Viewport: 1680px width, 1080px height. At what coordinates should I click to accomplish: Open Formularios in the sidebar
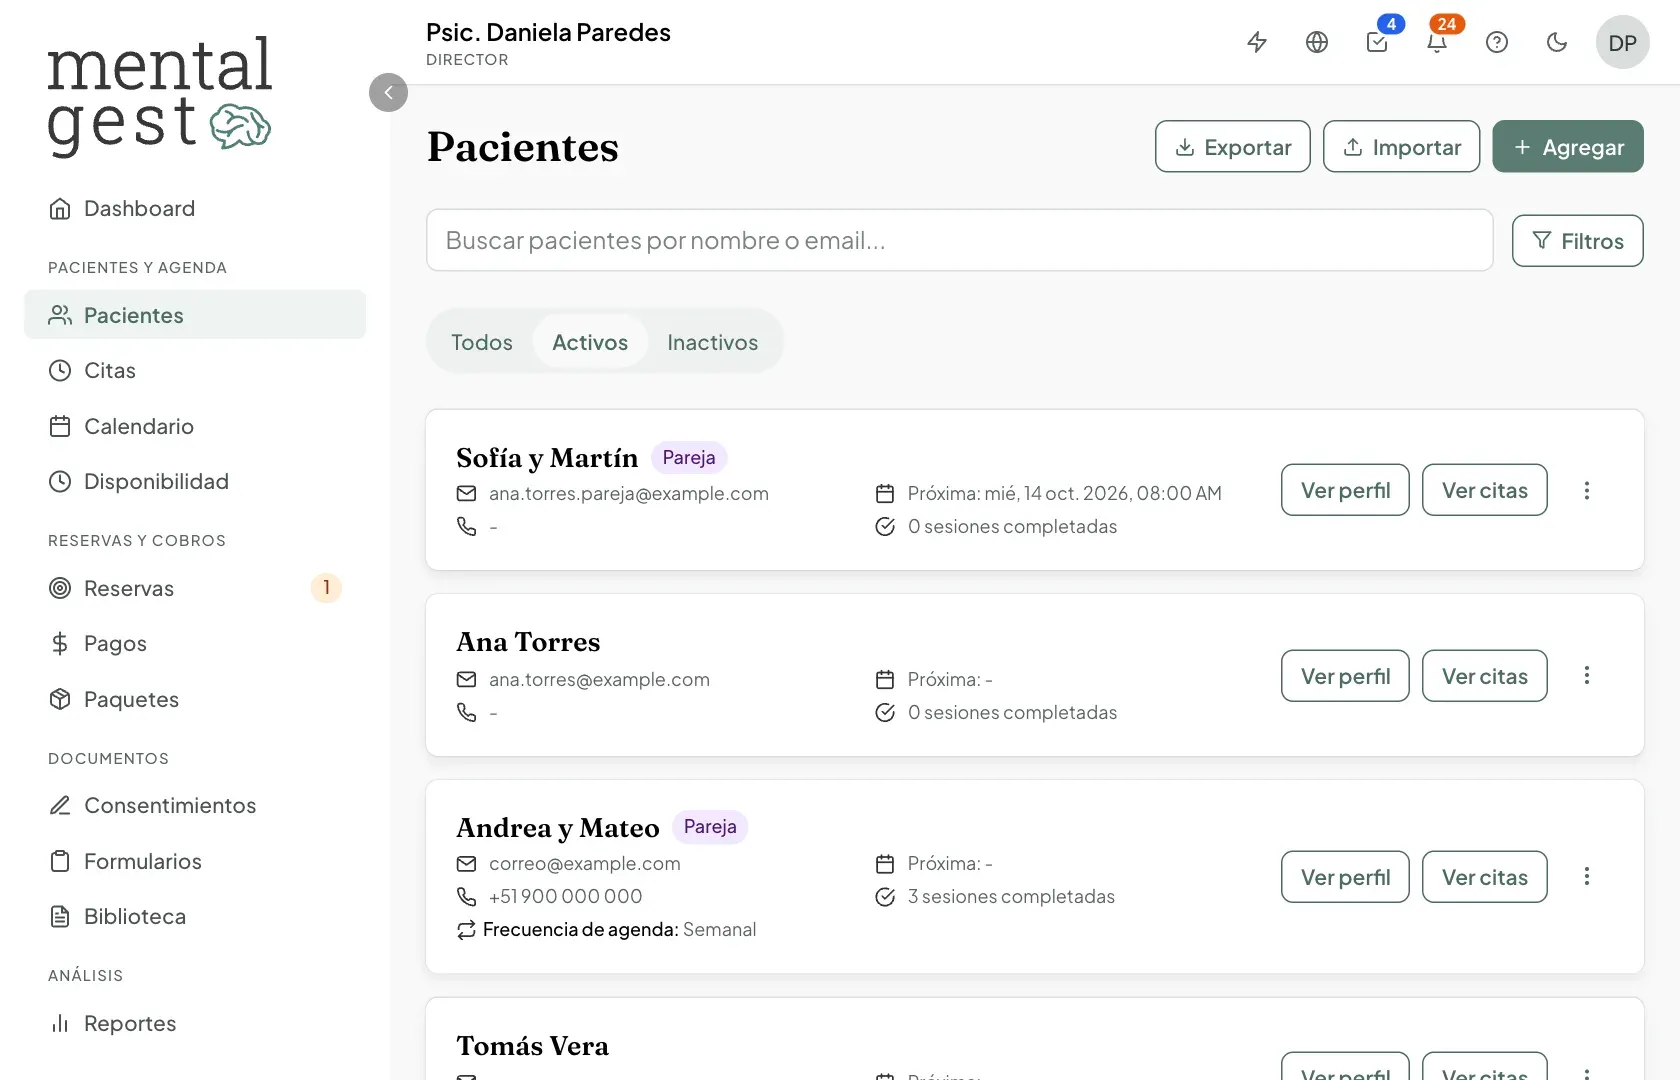click(x=195, y=861)
